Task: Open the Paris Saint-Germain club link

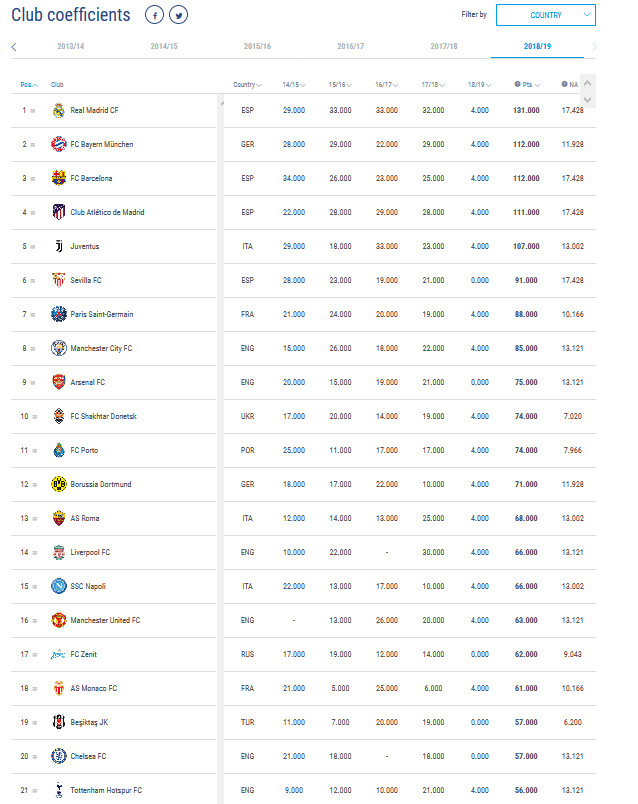Action: pos(101,314)
